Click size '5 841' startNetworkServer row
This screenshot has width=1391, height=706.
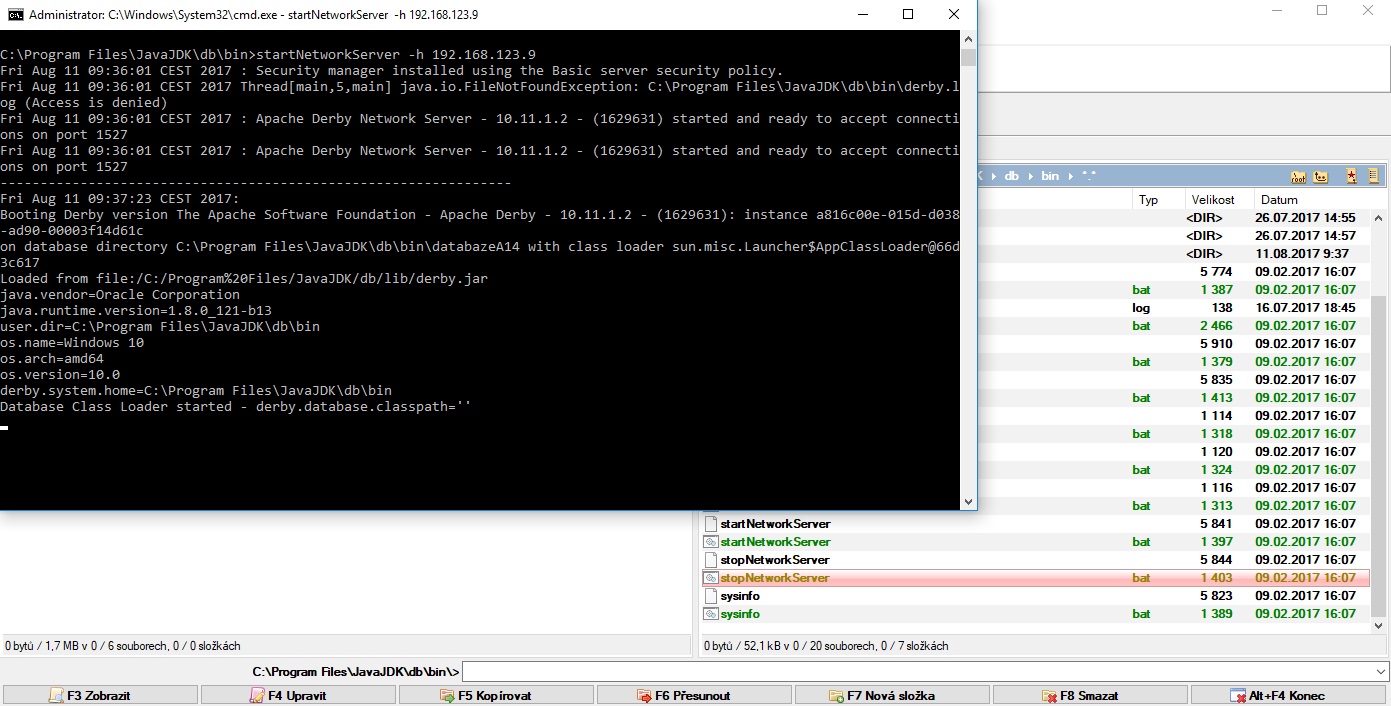pyautogui.click(x=1216, y=524)
